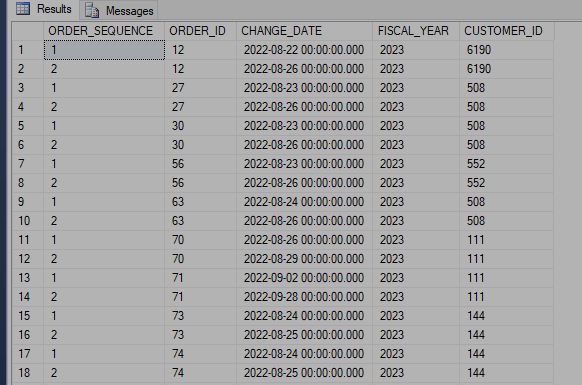This screenshot has height=385, width=582.
Task: Select row 18 by its row number
Action: [28, 373]
